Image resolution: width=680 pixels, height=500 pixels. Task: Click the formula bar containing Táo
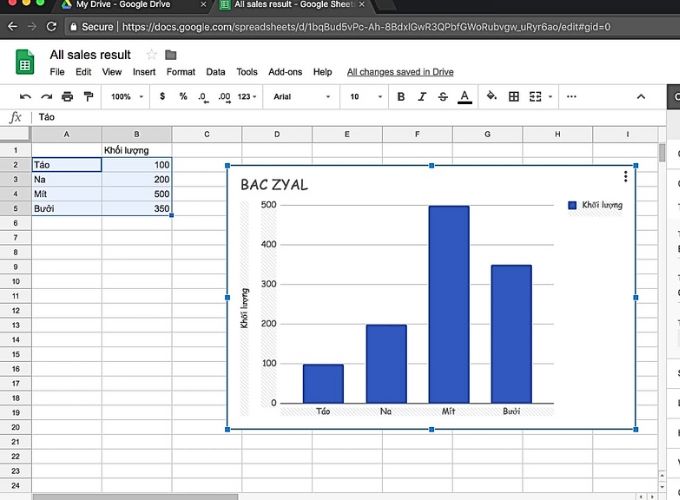(347, 117)
